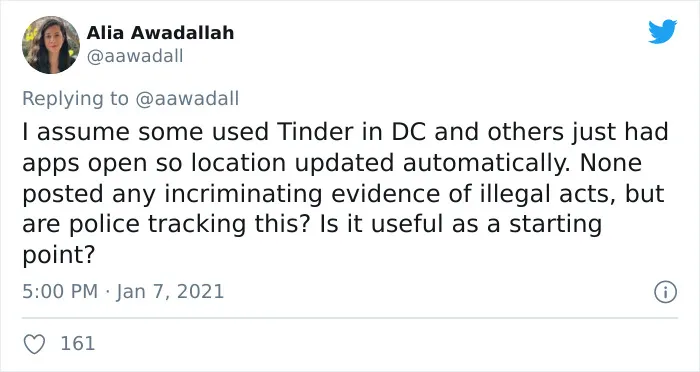Viewport: 700px width, 372px height.
Task: Follow the @aawadall mention after Replying to
Action: click(x=187, y=98)
